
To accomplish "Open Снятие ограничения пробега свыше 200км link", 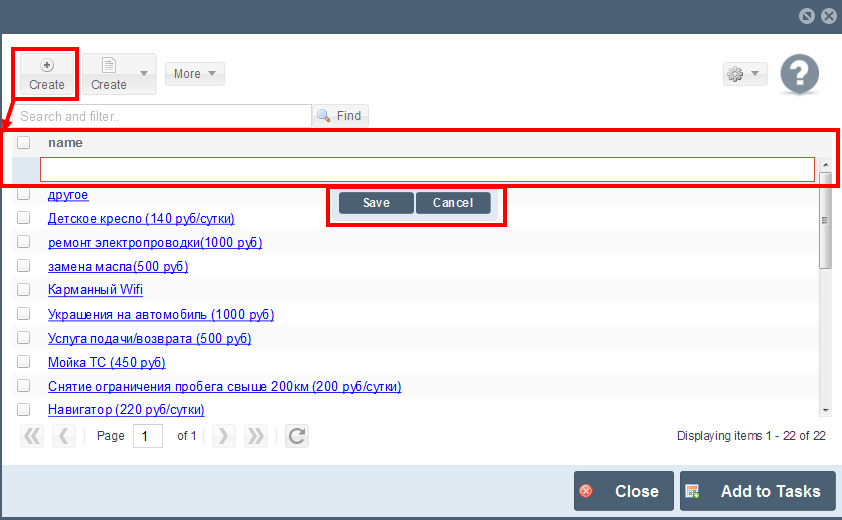I will pyautogui.click(x=224, y=386).
